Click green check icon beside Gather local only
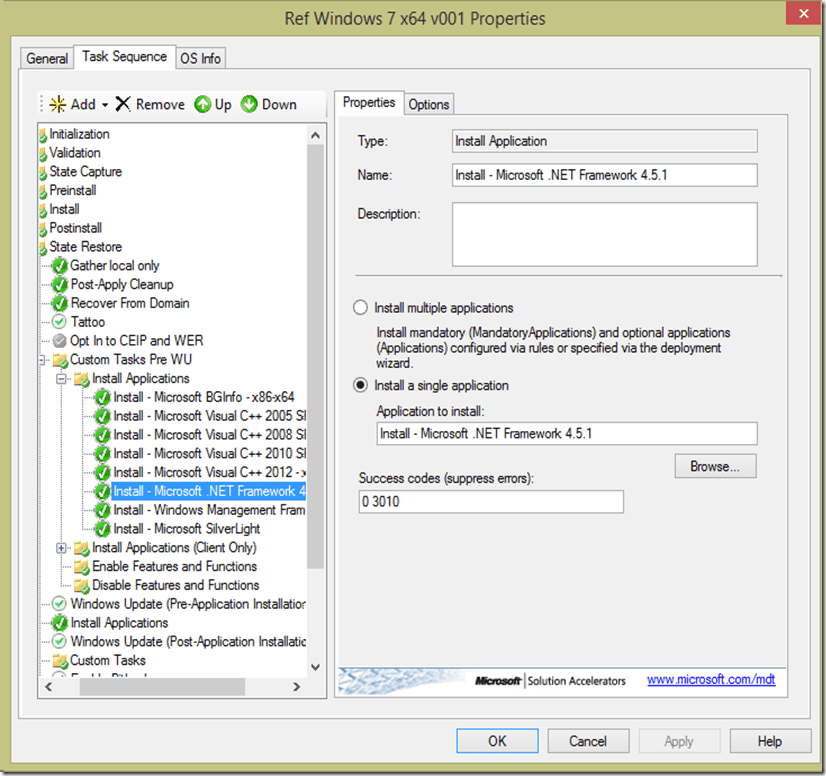The image size is (826, 776). [x=59, y=266]
